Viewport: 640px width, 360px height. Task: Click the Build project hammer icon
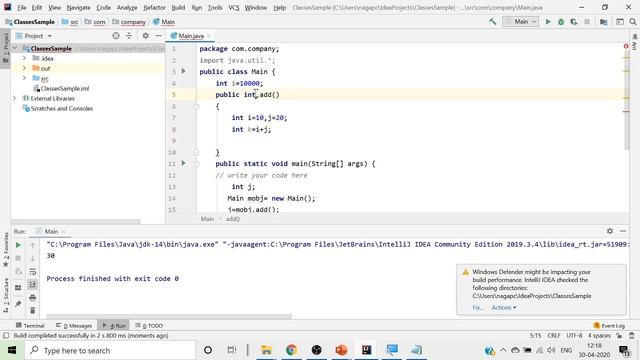click(493, 22)
